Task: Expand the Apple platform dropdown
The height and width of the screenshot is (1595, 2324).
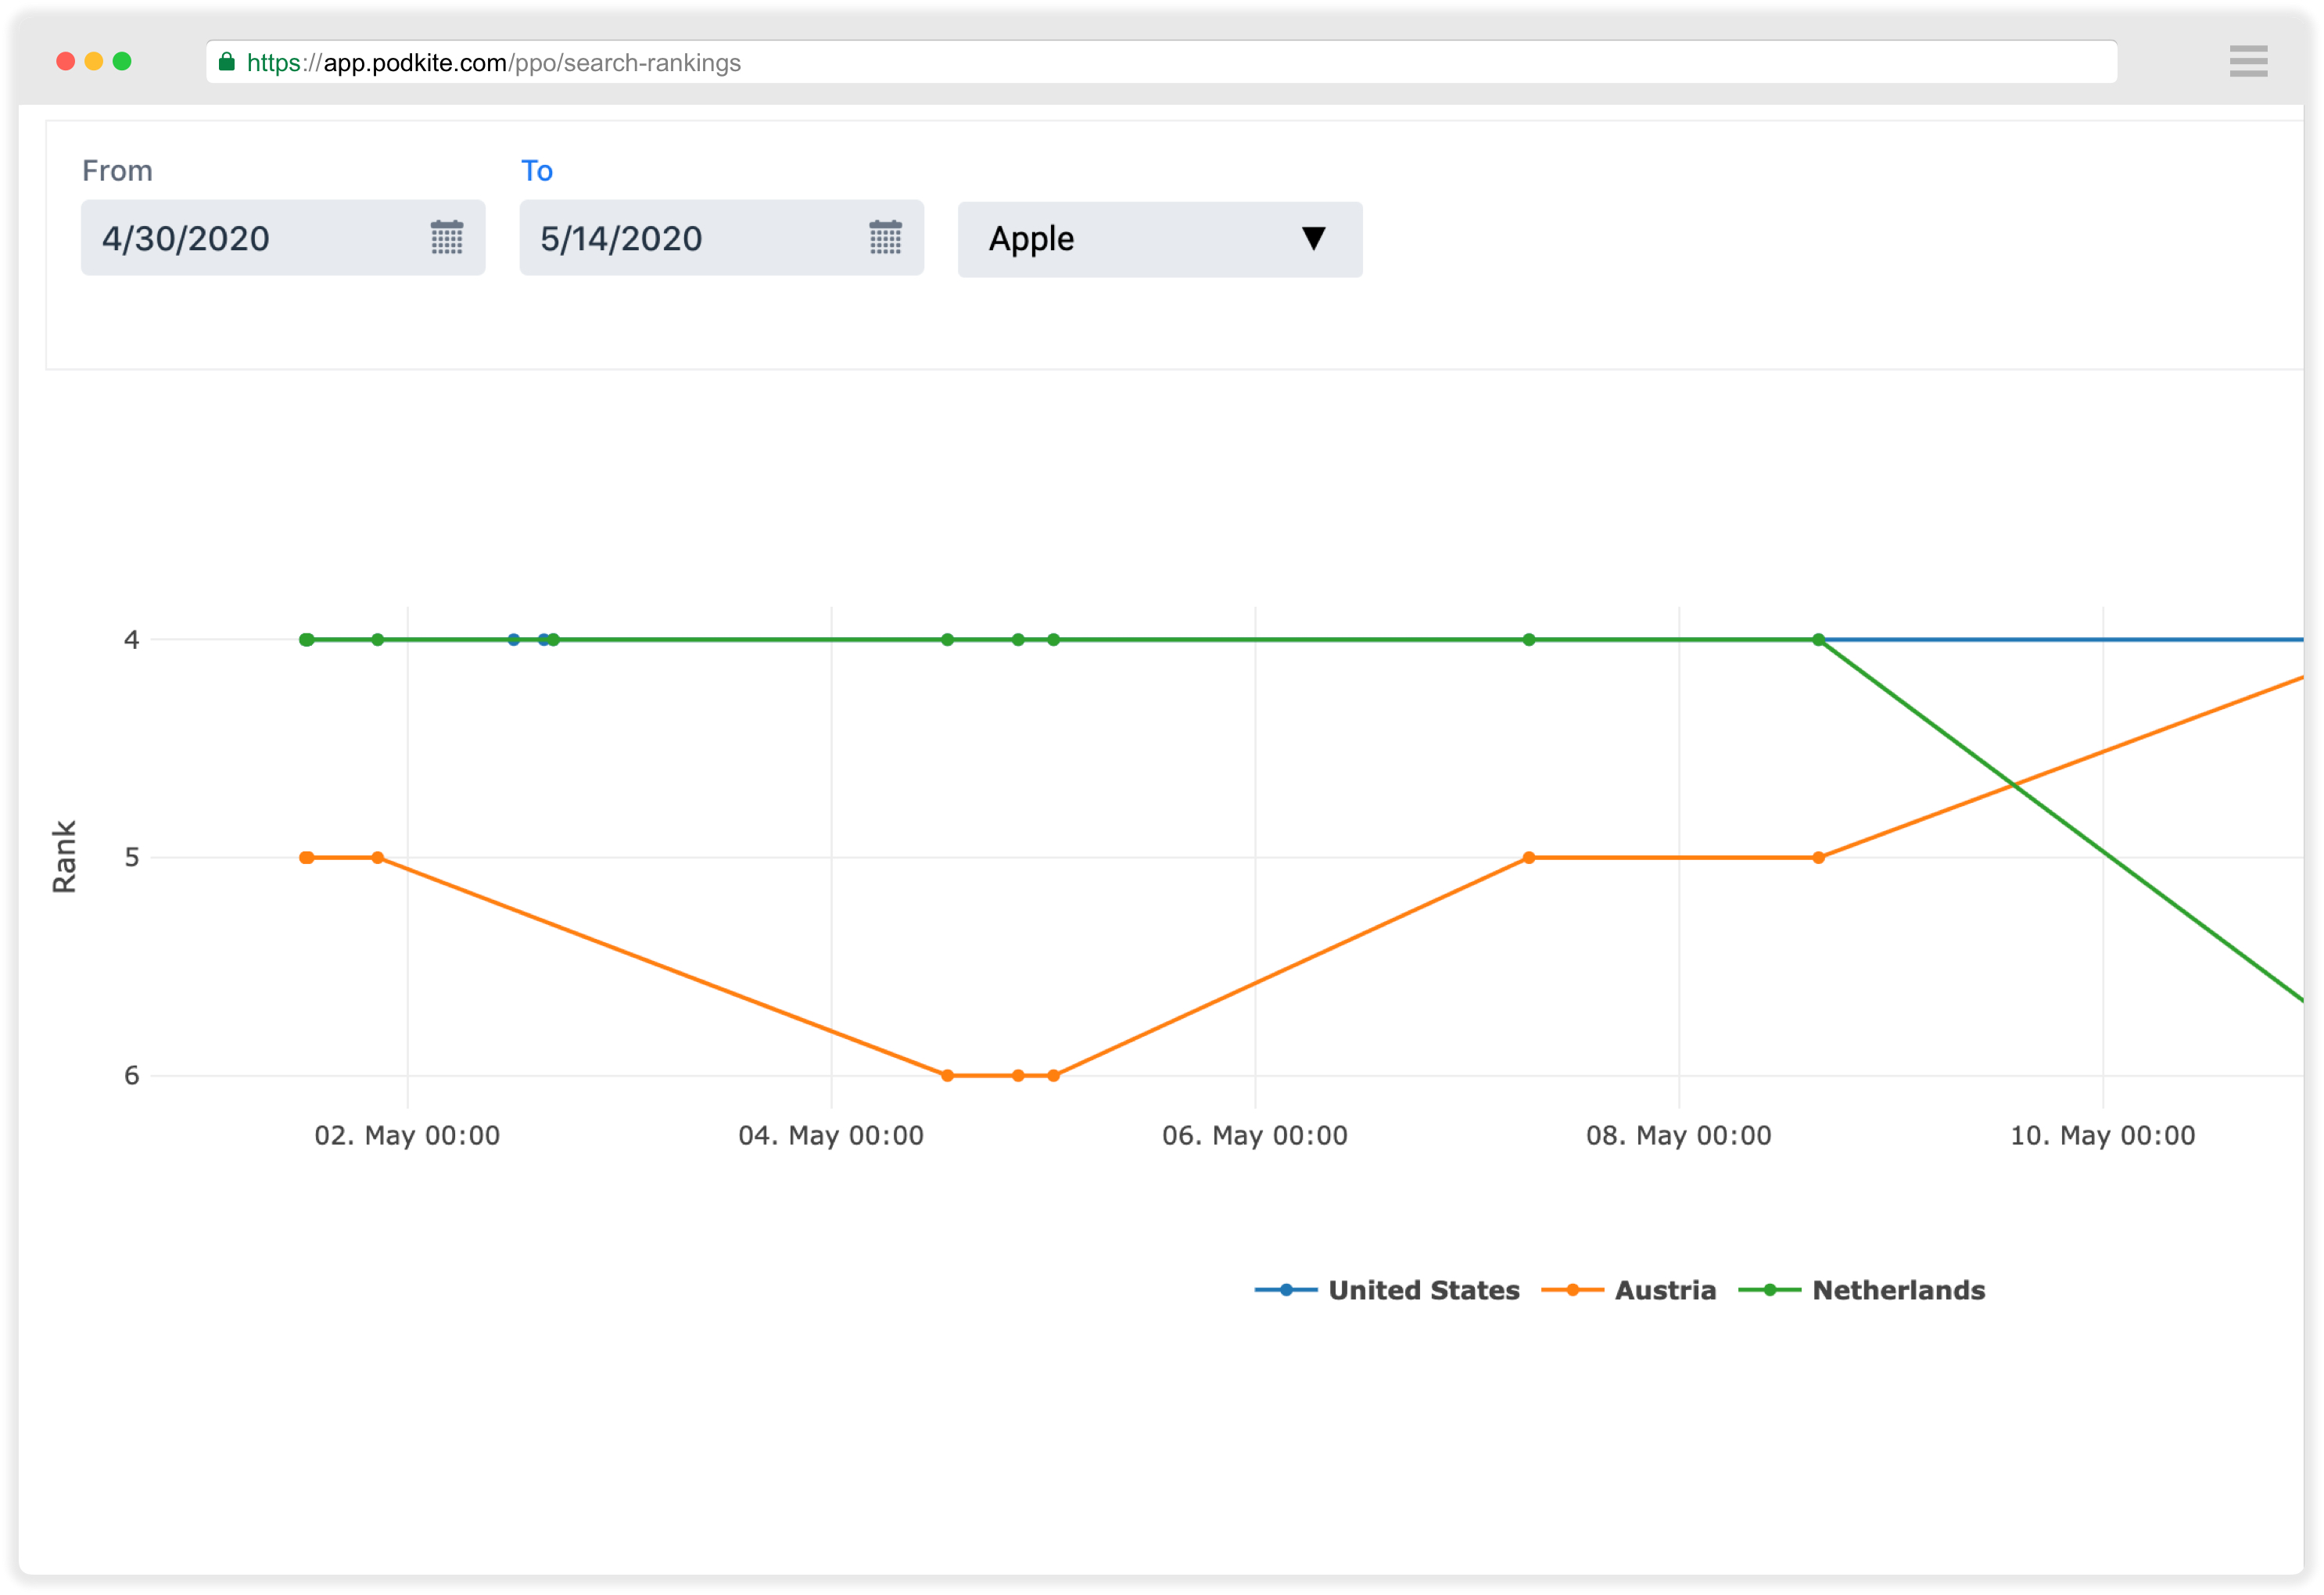Action: 1159,239
